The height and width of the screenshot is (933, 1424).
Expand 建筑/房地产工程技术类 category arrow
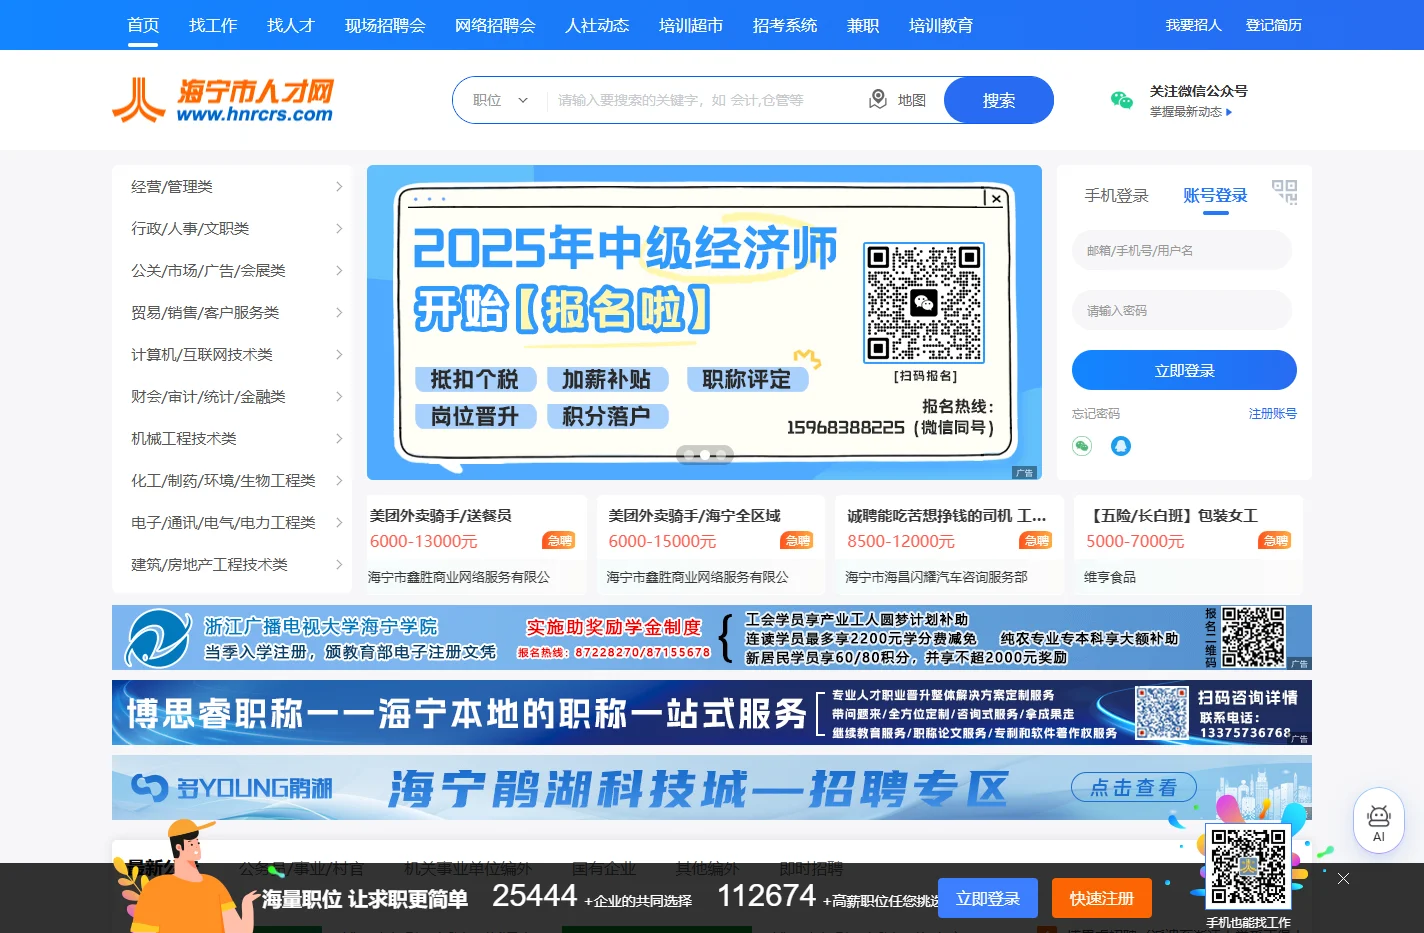click(x=339, y=565)
